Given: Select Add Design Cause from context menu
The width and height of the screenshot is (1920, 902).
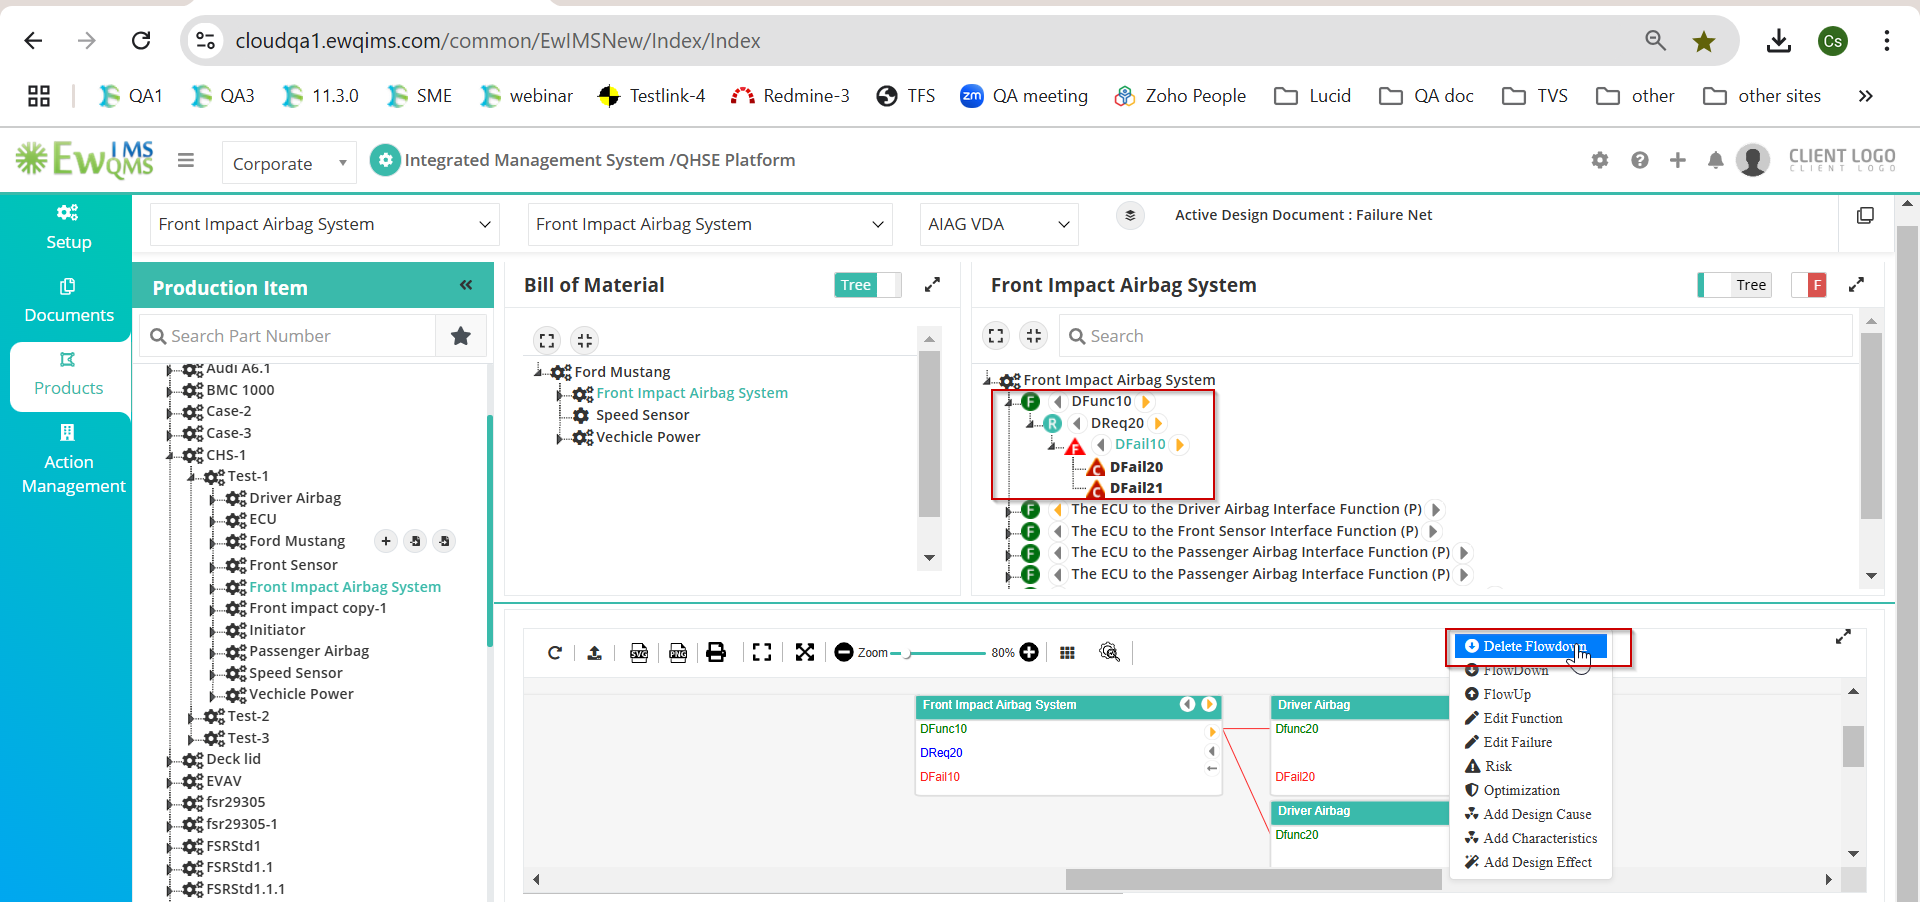Looking at the screenshot, I should [x=1536, y=814].
